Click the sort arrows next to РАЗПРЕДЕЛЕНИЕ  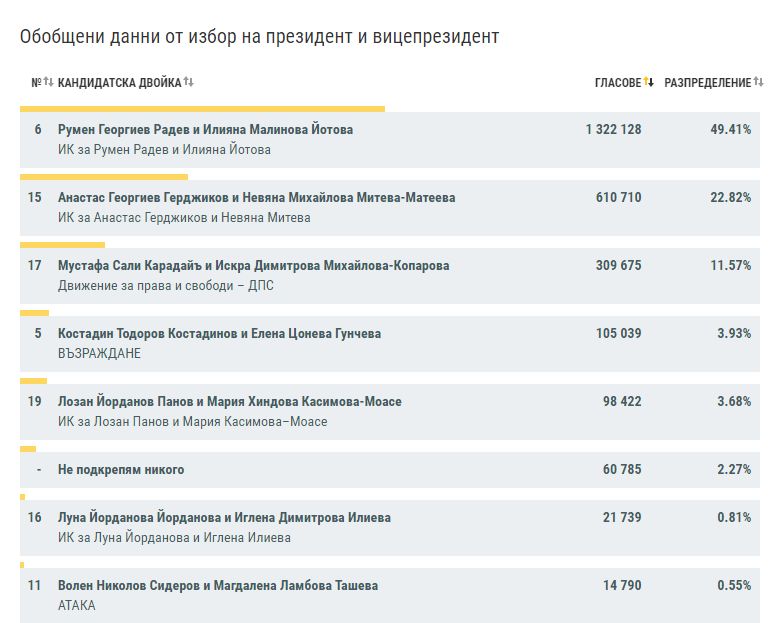pos(757,82)
